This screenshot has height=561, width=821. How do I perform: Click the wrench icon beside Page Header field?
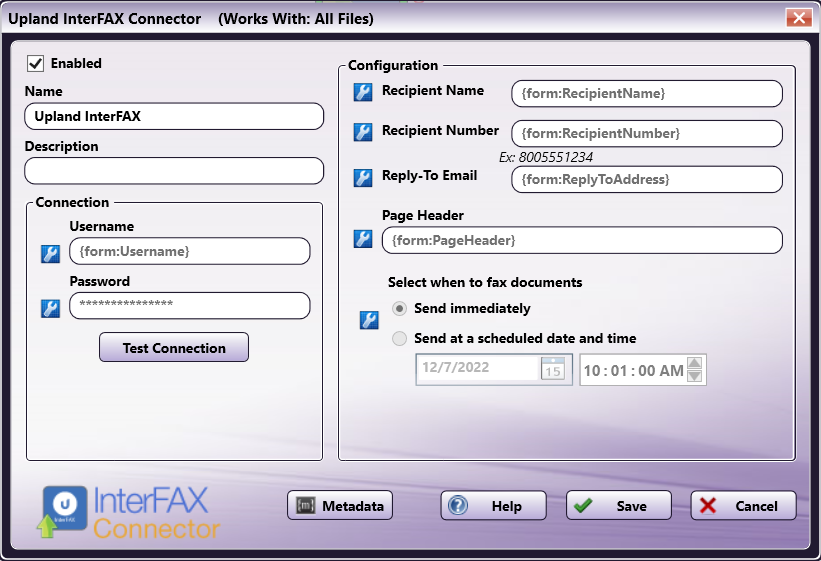tap(363, 239)
